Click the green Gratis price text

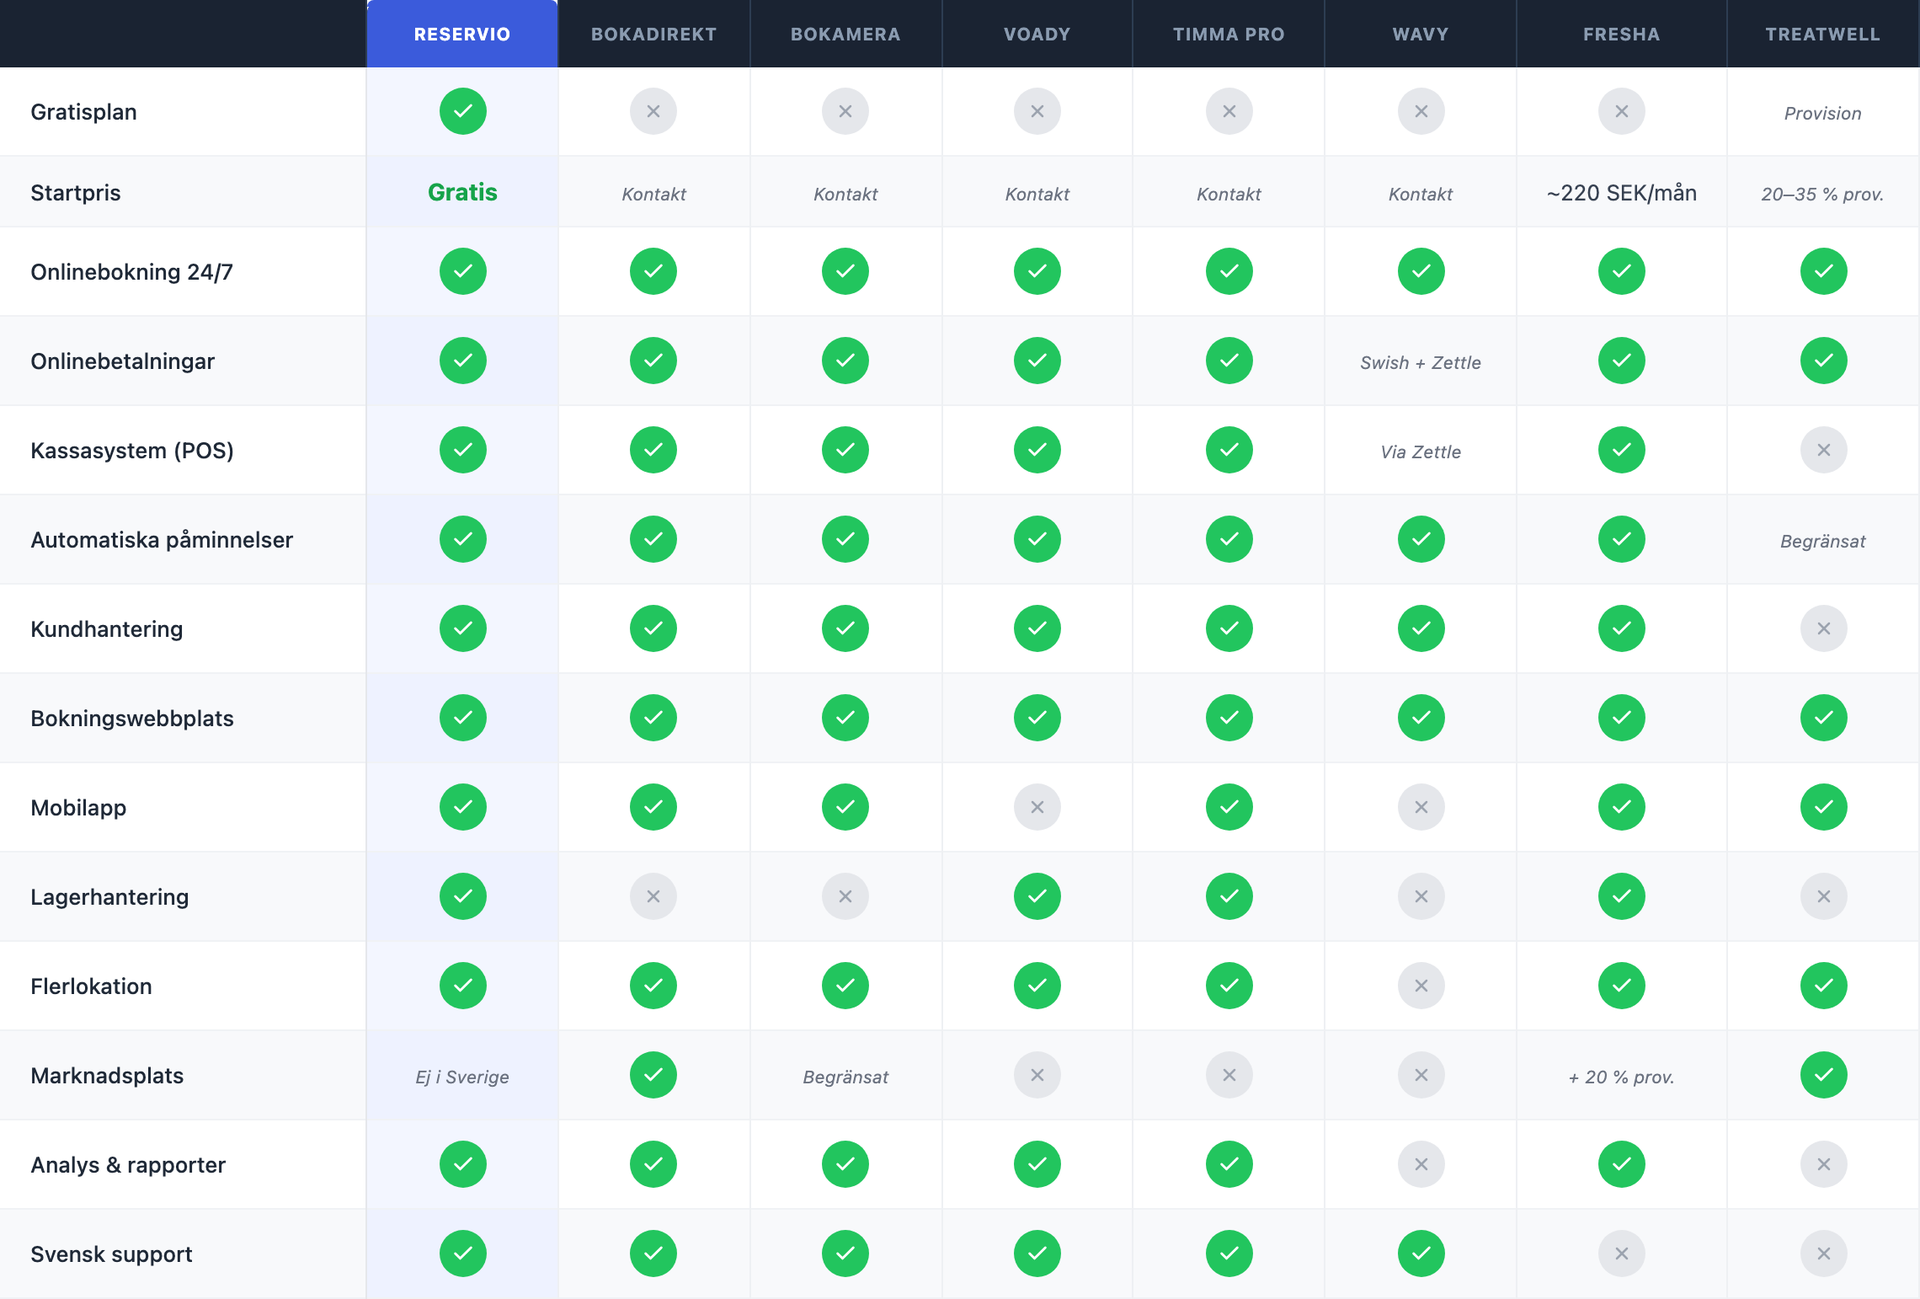coord(462,192)
